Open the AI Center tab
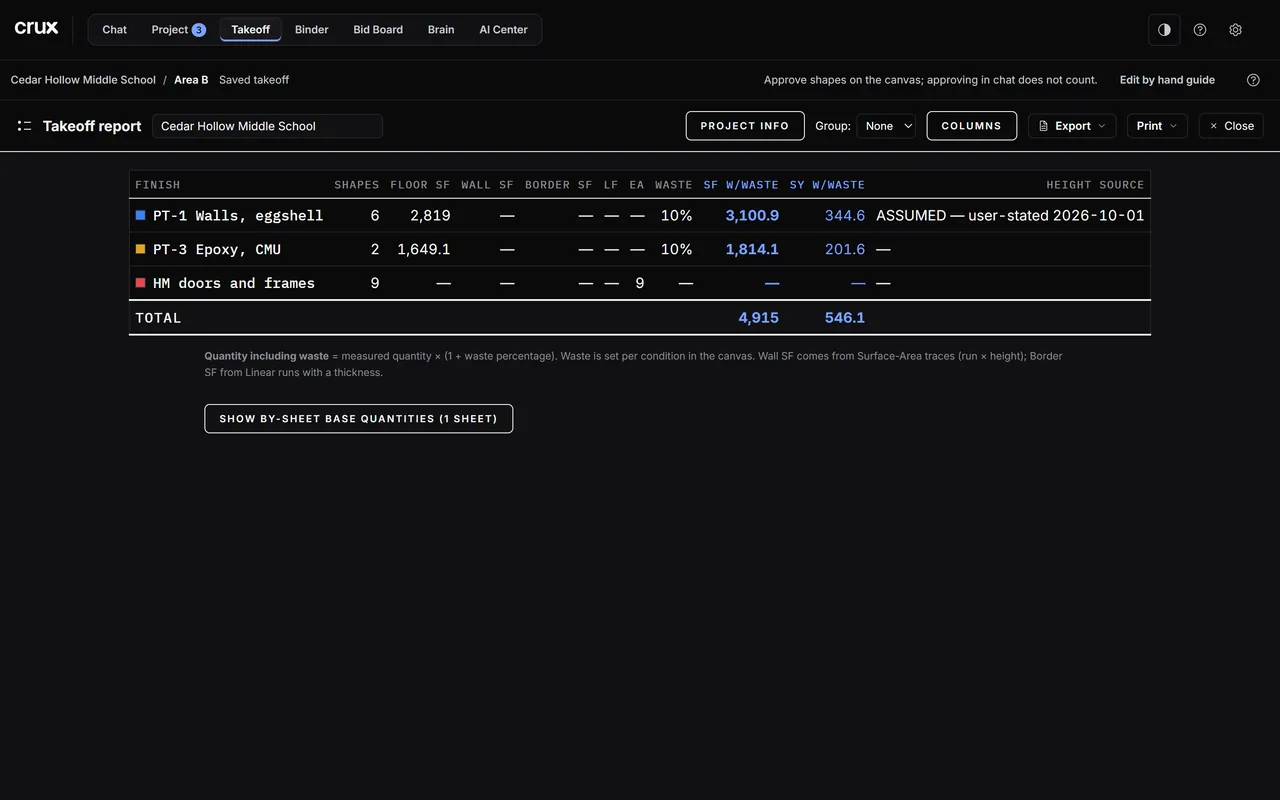 click(503, 30)
